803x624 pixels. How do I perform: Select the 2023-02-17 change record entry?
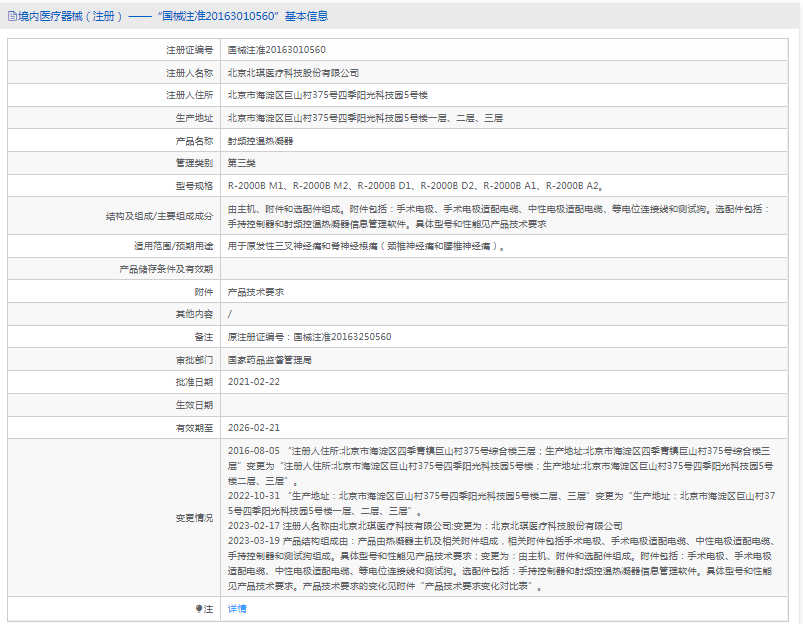pos(425,526)
